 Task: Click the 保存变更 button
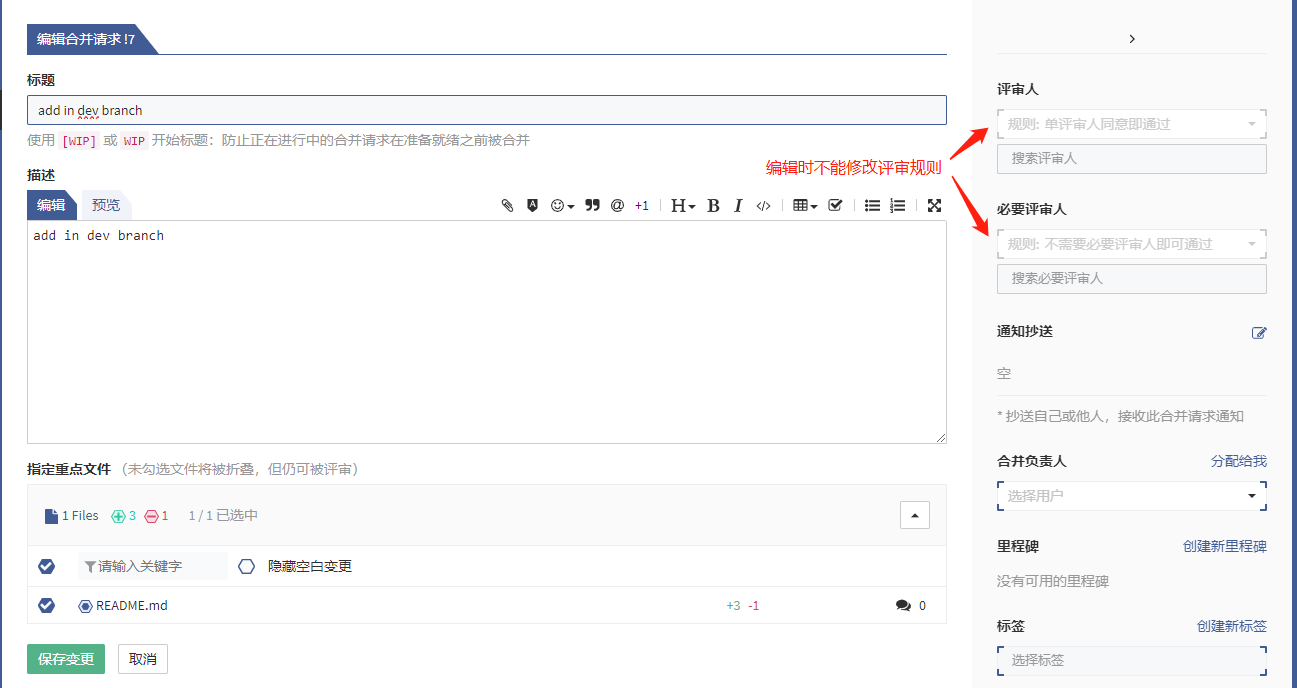[66, 659]
